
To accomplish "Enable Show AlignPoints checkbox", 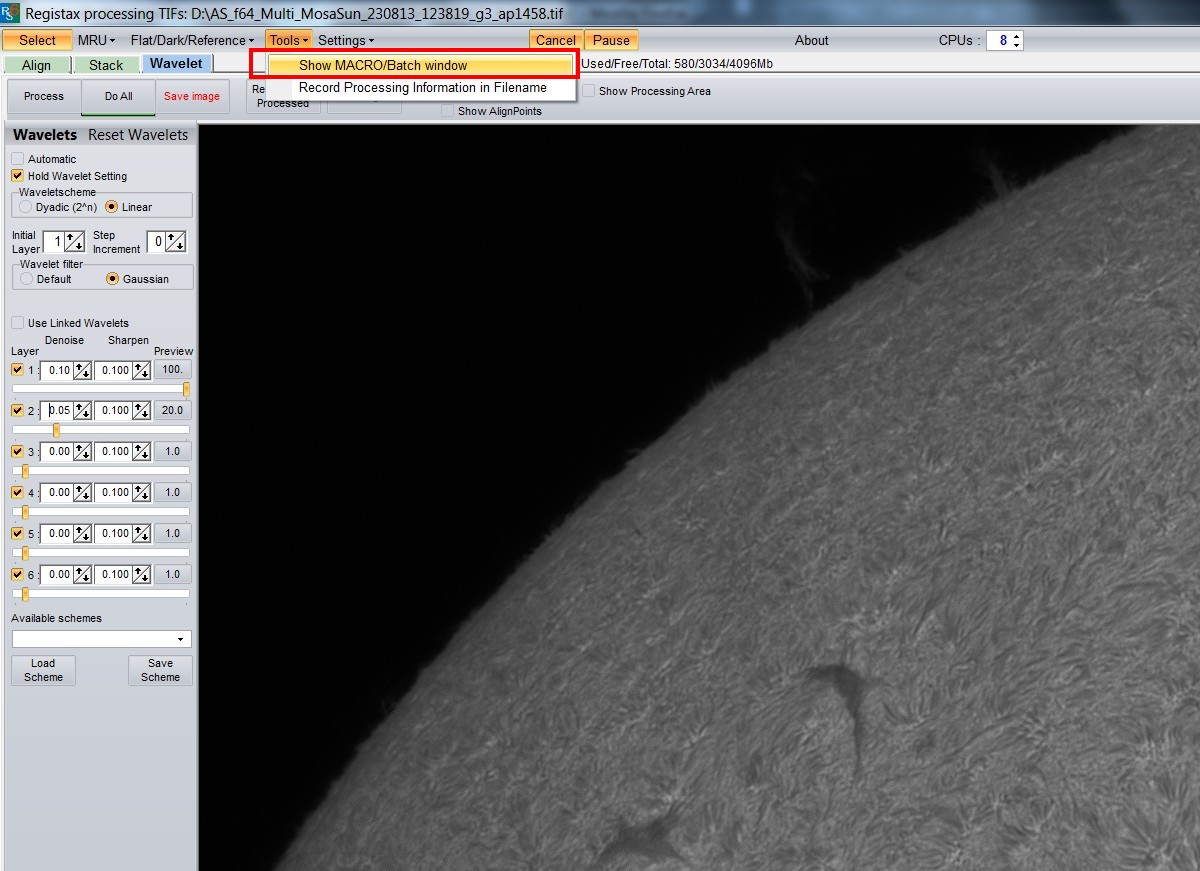I will (447, 111).
